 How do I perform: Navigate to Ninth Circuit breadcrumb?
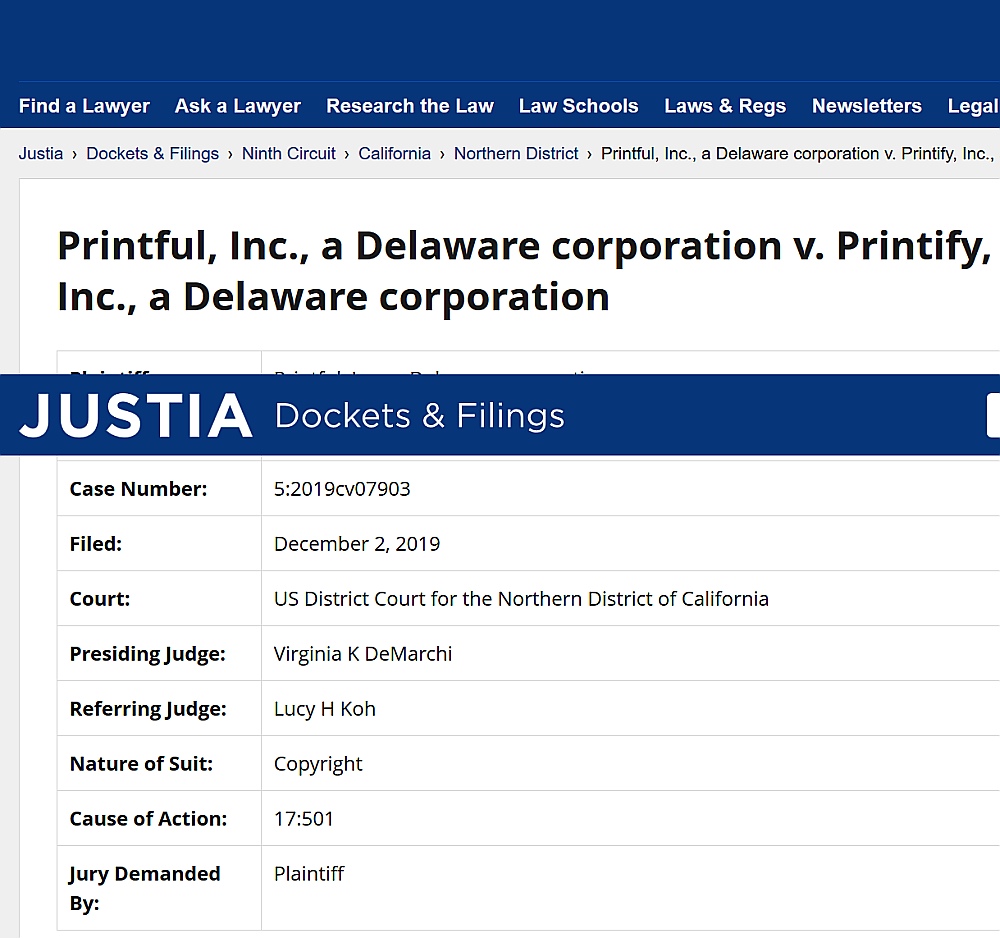coord(288,154)
